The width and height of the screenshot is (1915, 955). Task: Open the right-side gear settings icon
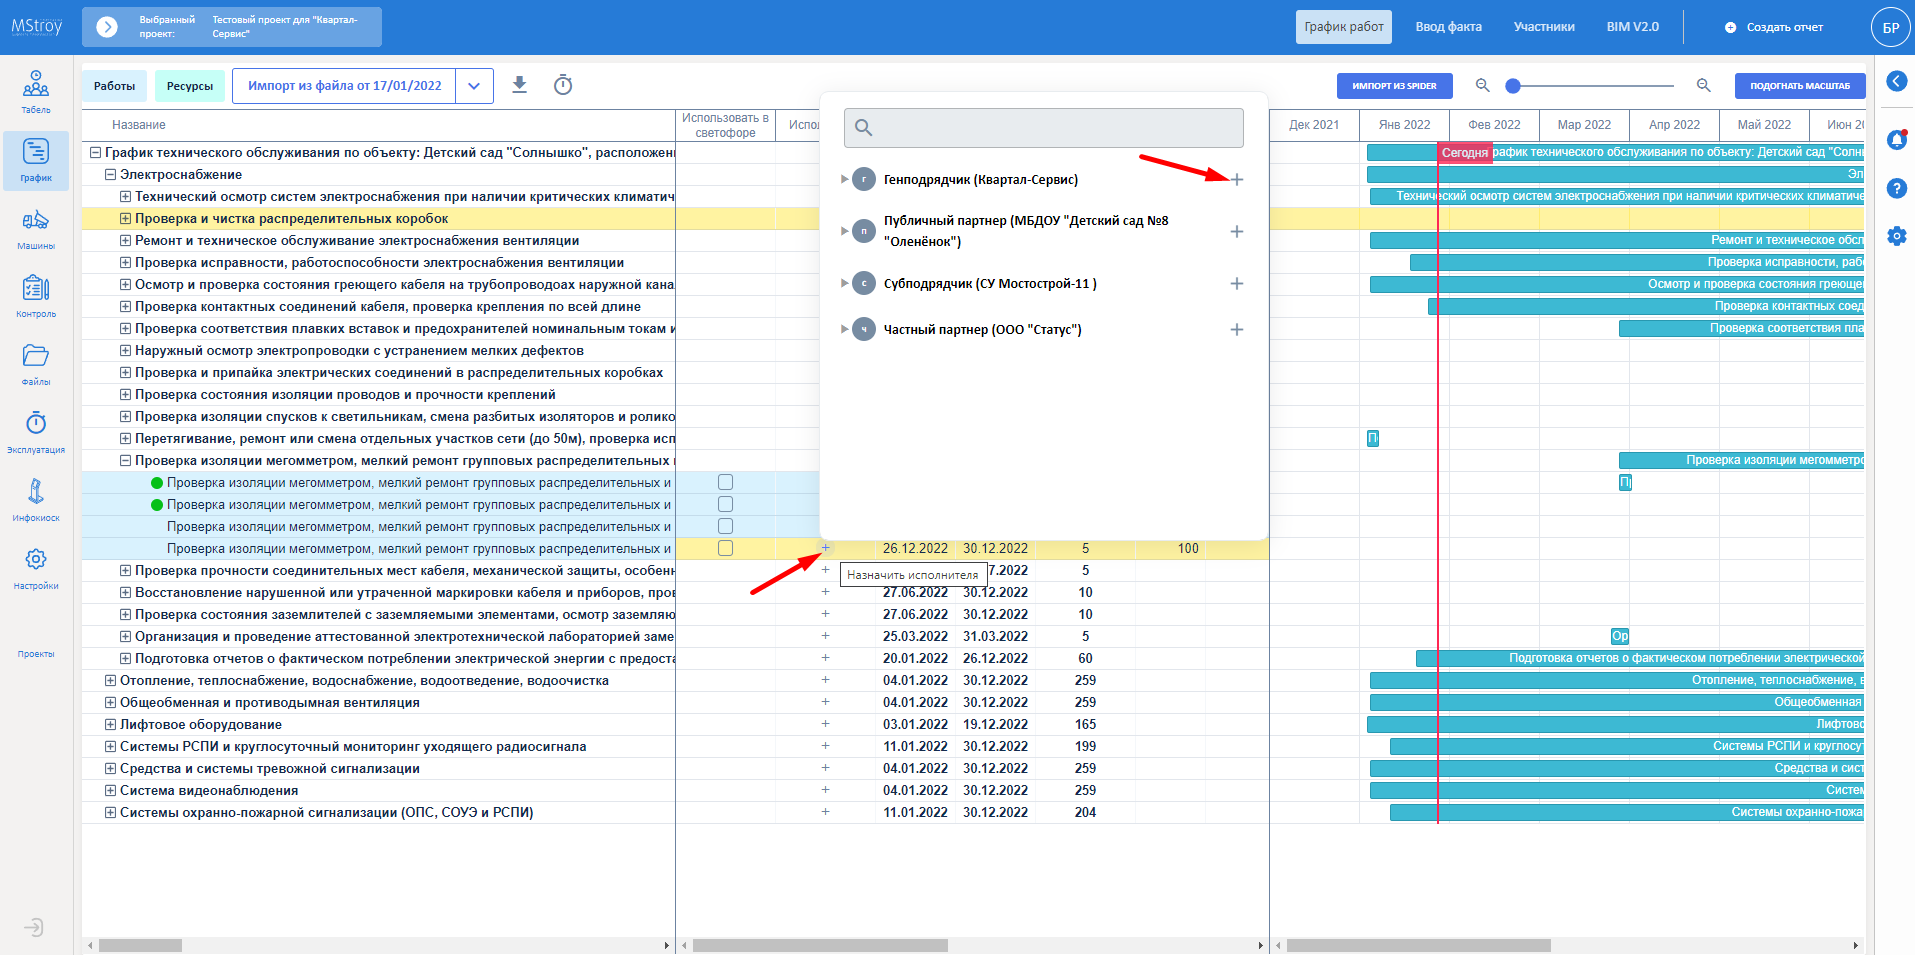point(1896,236)
